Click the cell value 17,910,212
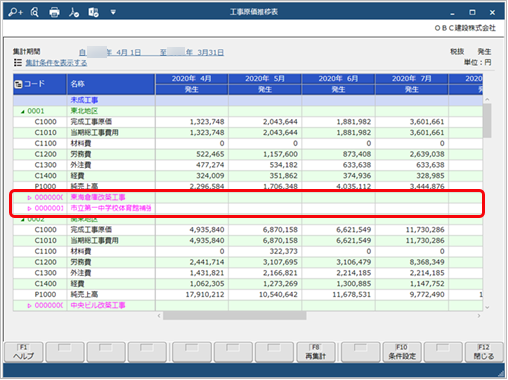508x380 pixels. [x=205, y=295]
